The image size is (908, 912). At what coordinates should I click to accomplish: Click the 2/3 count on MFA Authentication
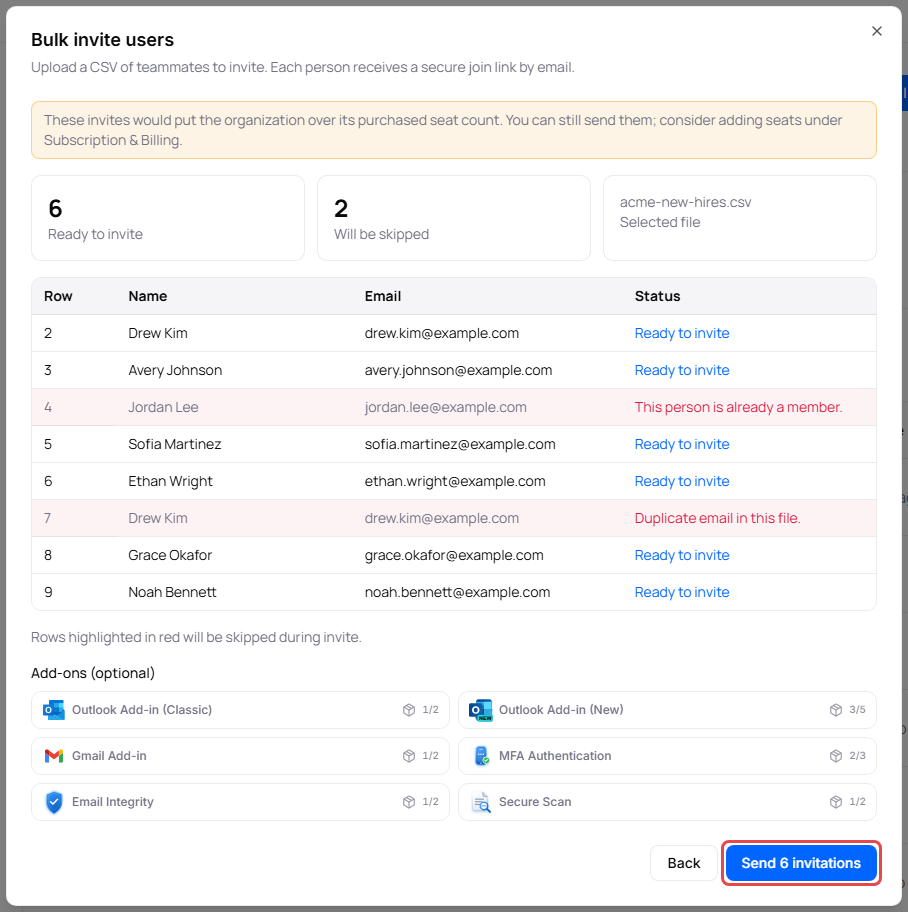coord(857,756)
